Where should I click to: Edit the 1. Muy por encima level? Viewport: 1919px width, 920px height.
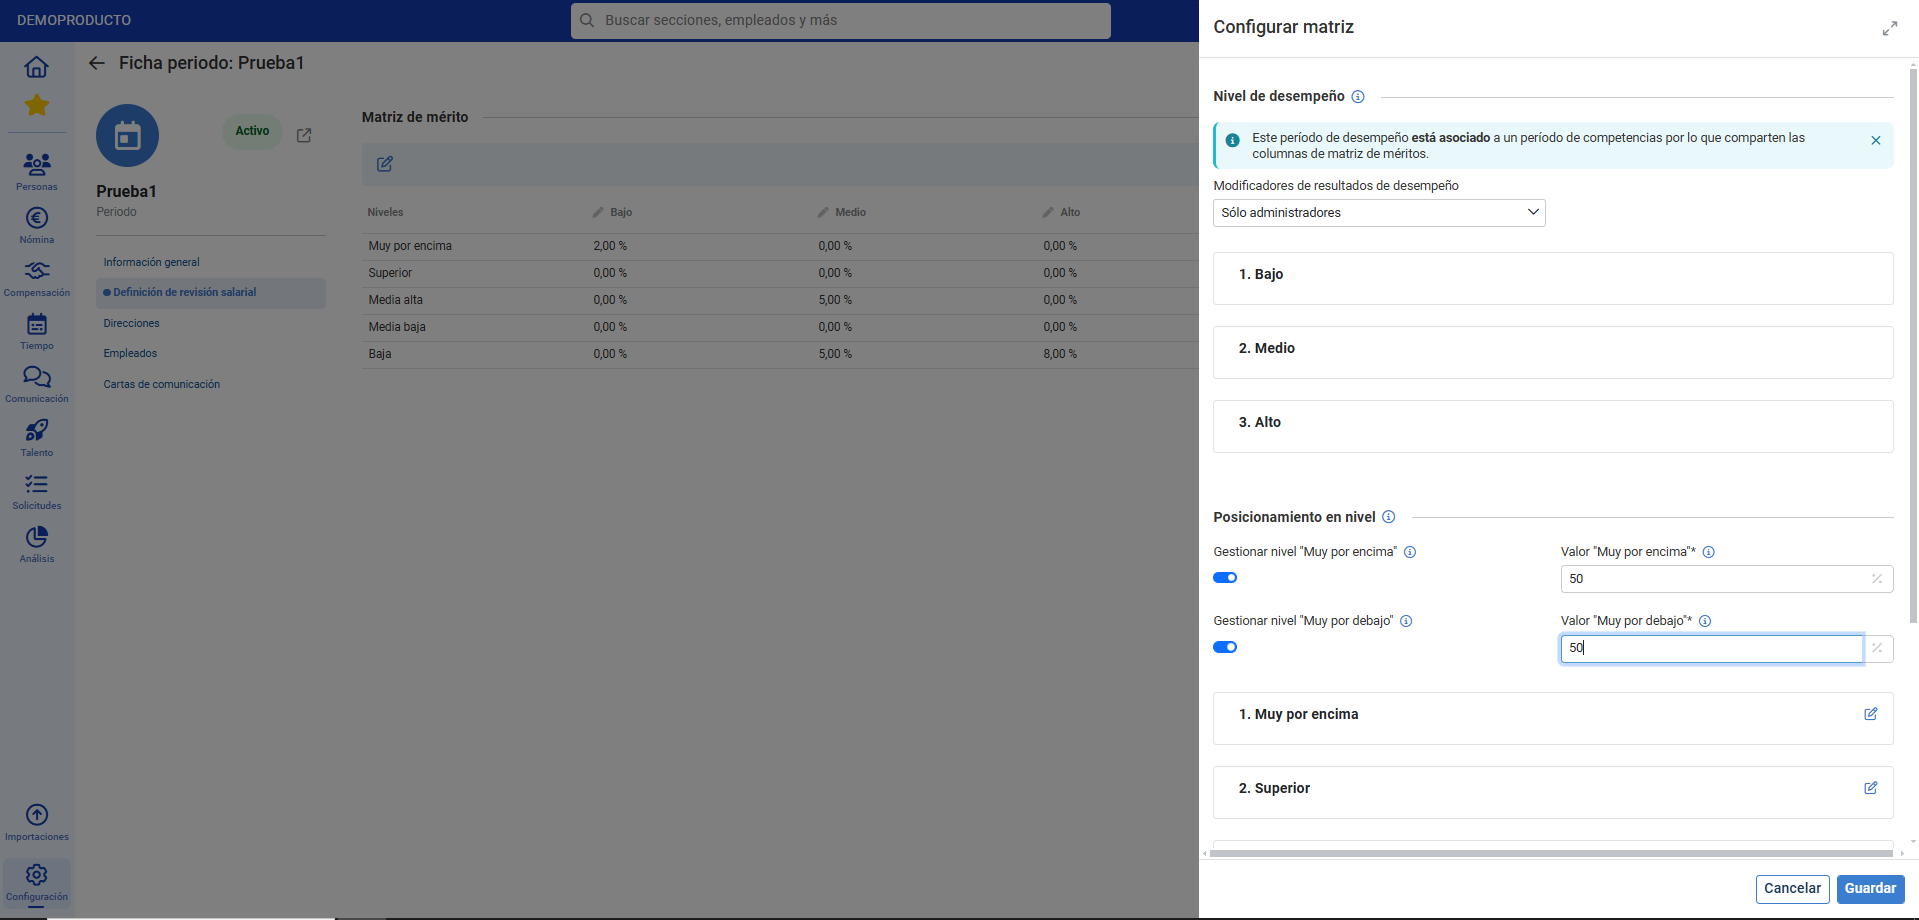[x=1870, y=714]
